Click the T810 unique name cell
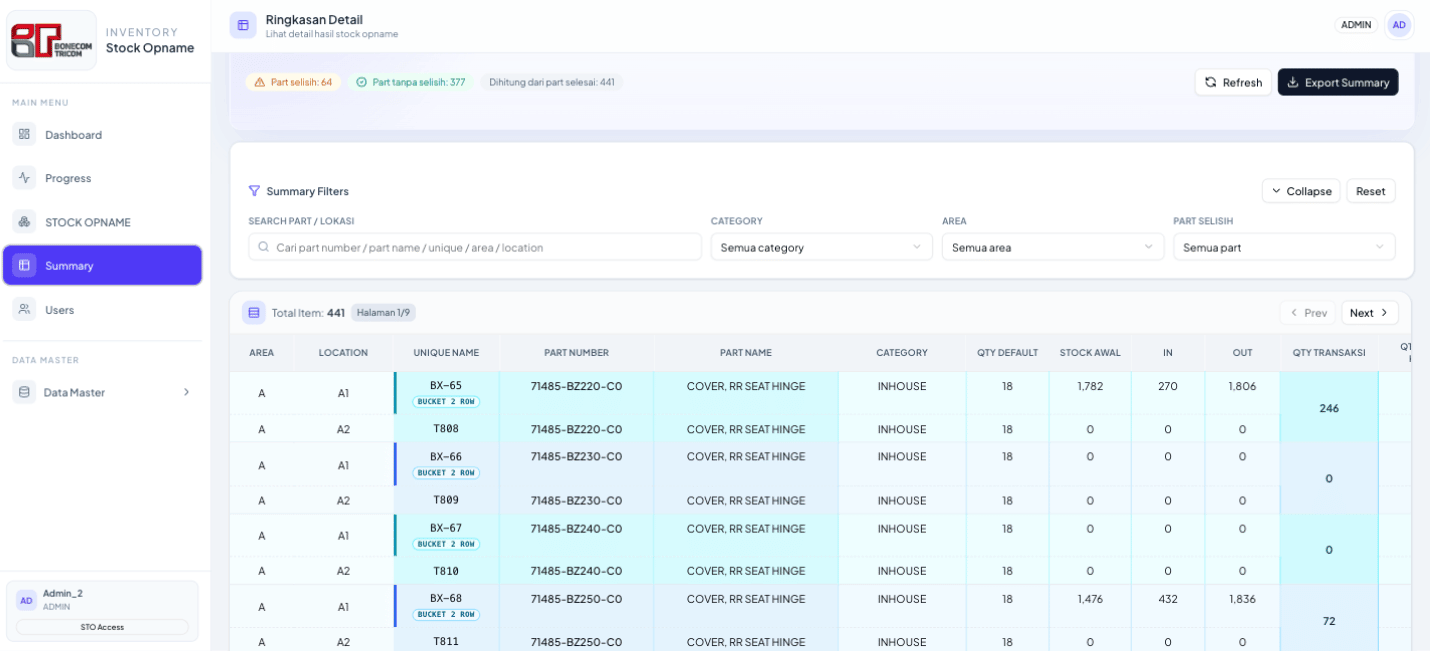The image size is (1430, 651). pyautogui.click(x=446, y=571)
